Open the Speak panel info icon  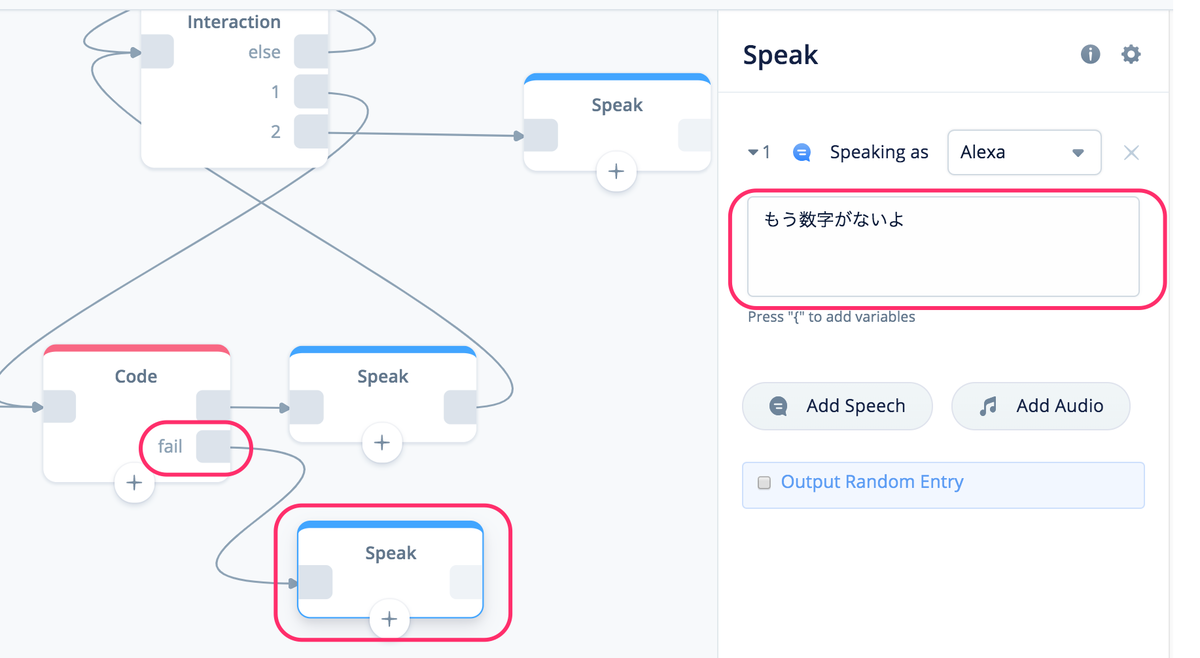click(x=1090, y=54)
